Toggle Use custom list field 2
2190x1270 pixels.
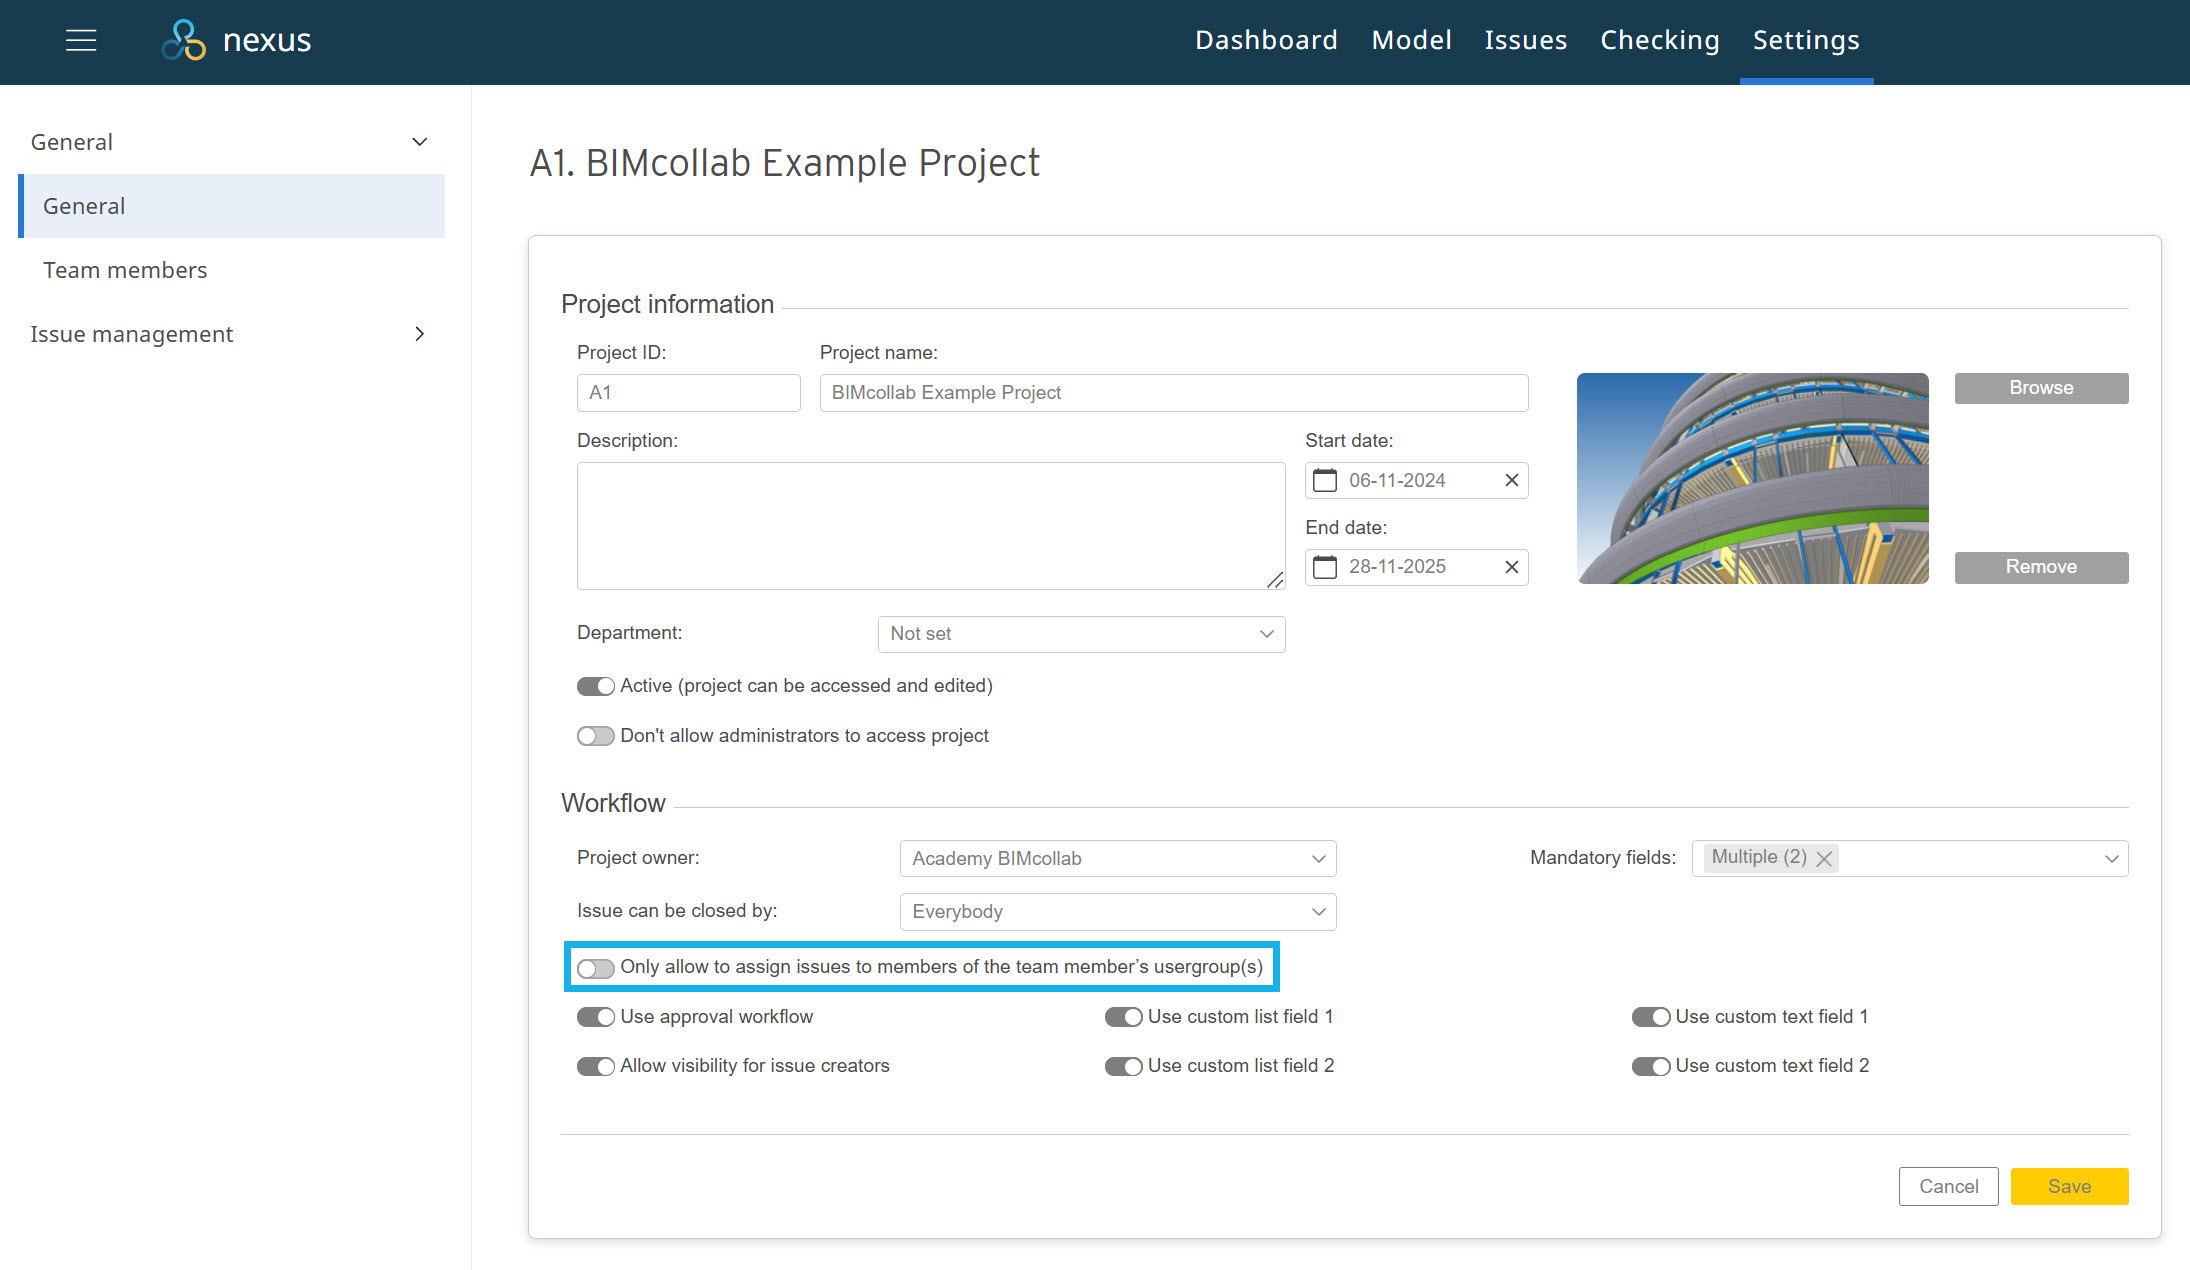point(1123,1066)
